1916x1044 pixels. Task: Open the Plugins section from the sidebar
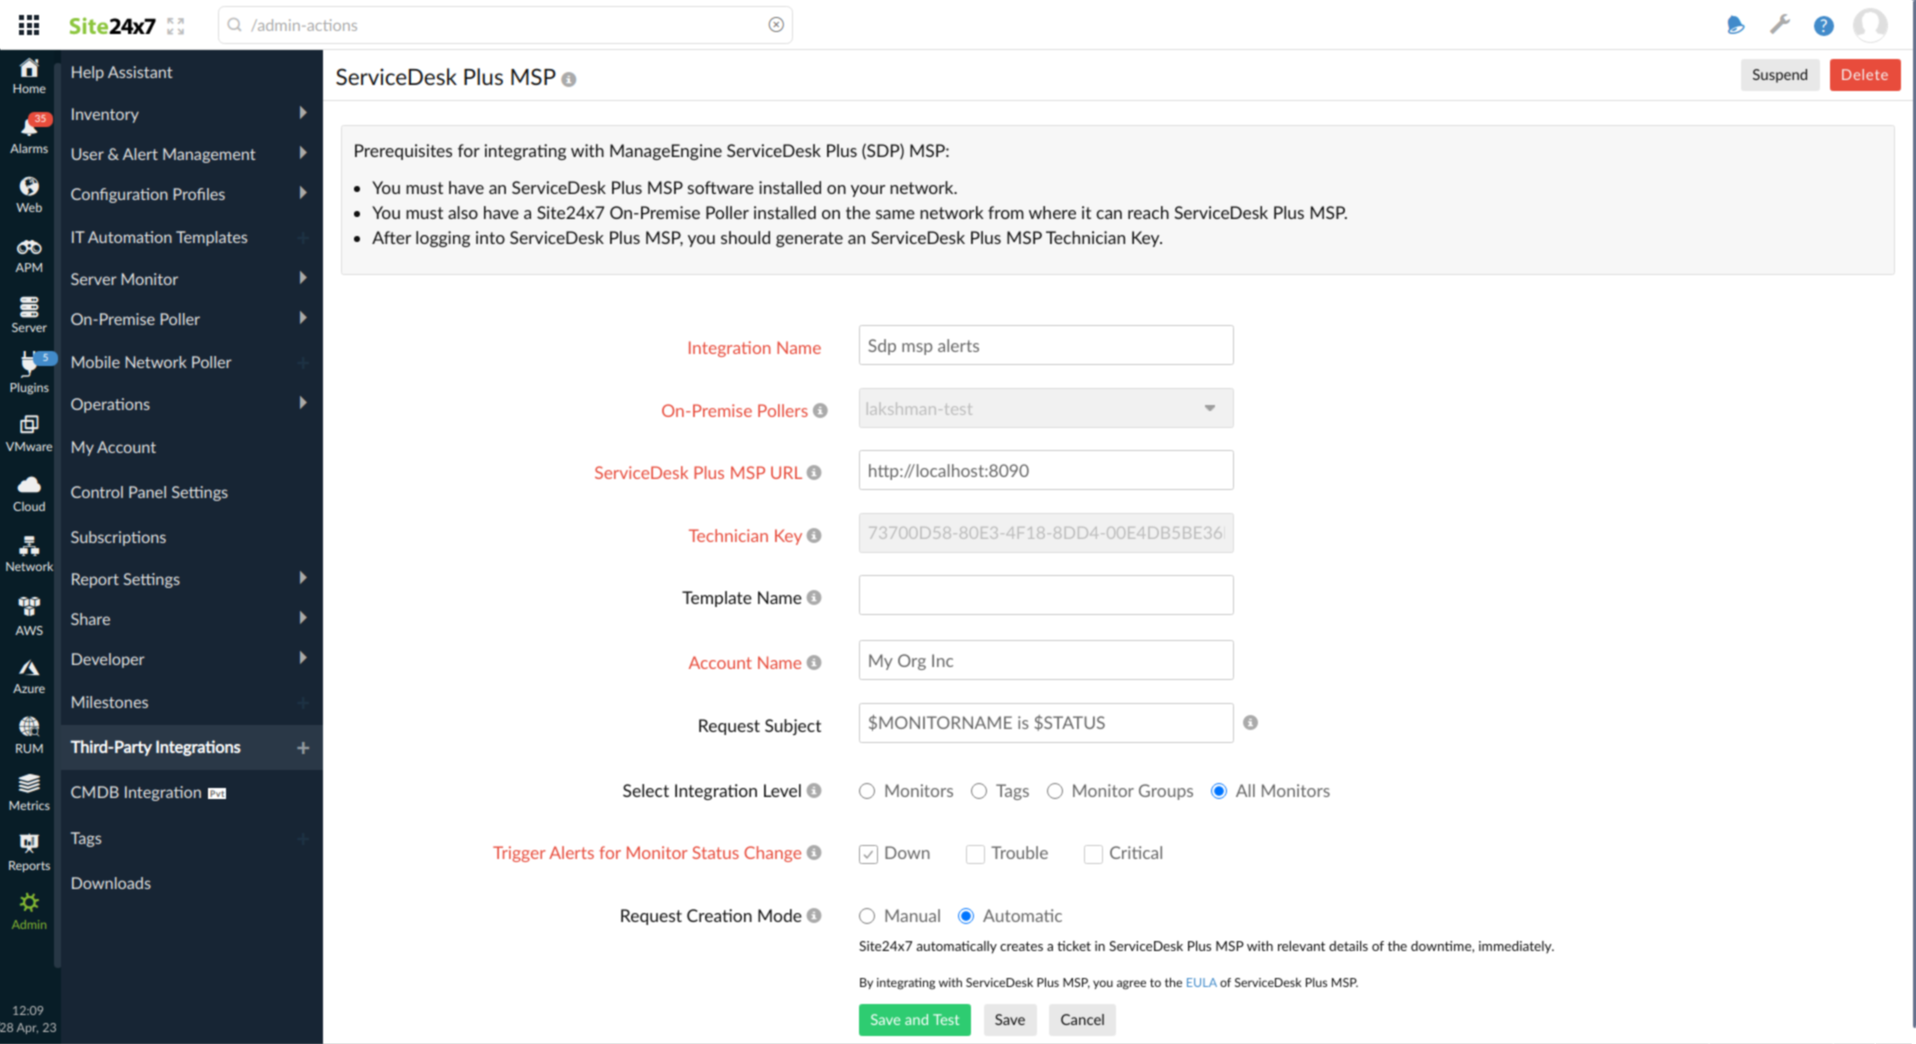pyautogui.click(x=28, y=372)
